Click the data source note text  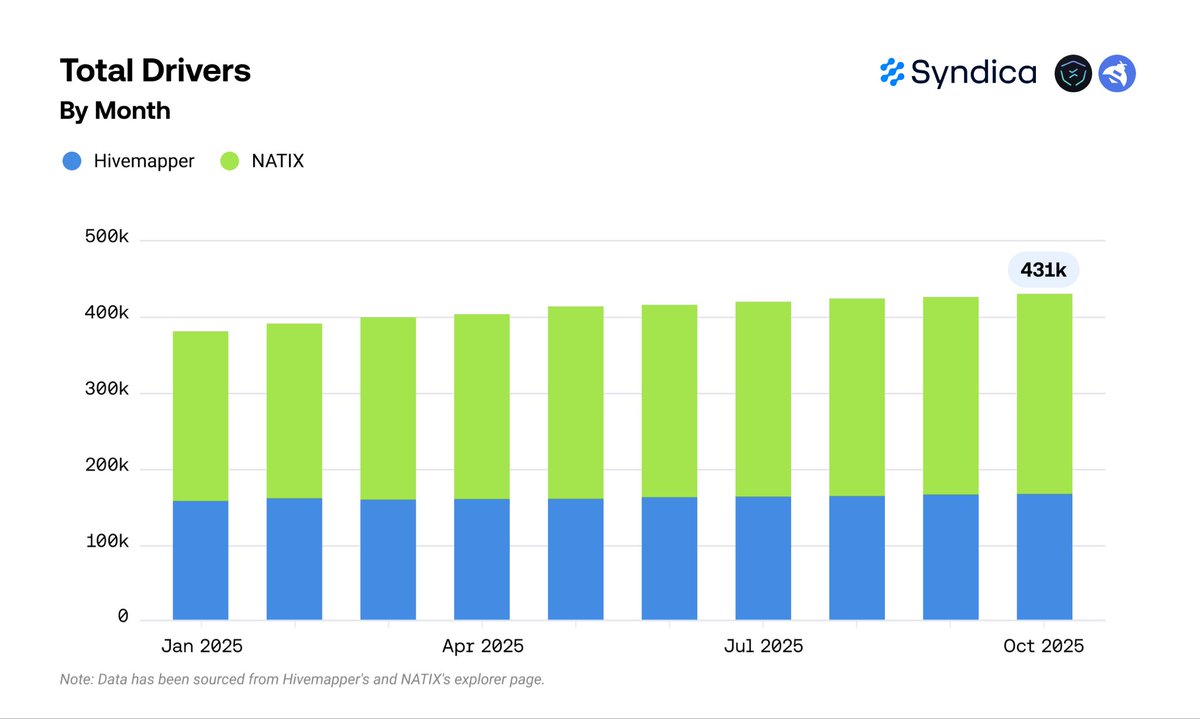coord(302,680)
